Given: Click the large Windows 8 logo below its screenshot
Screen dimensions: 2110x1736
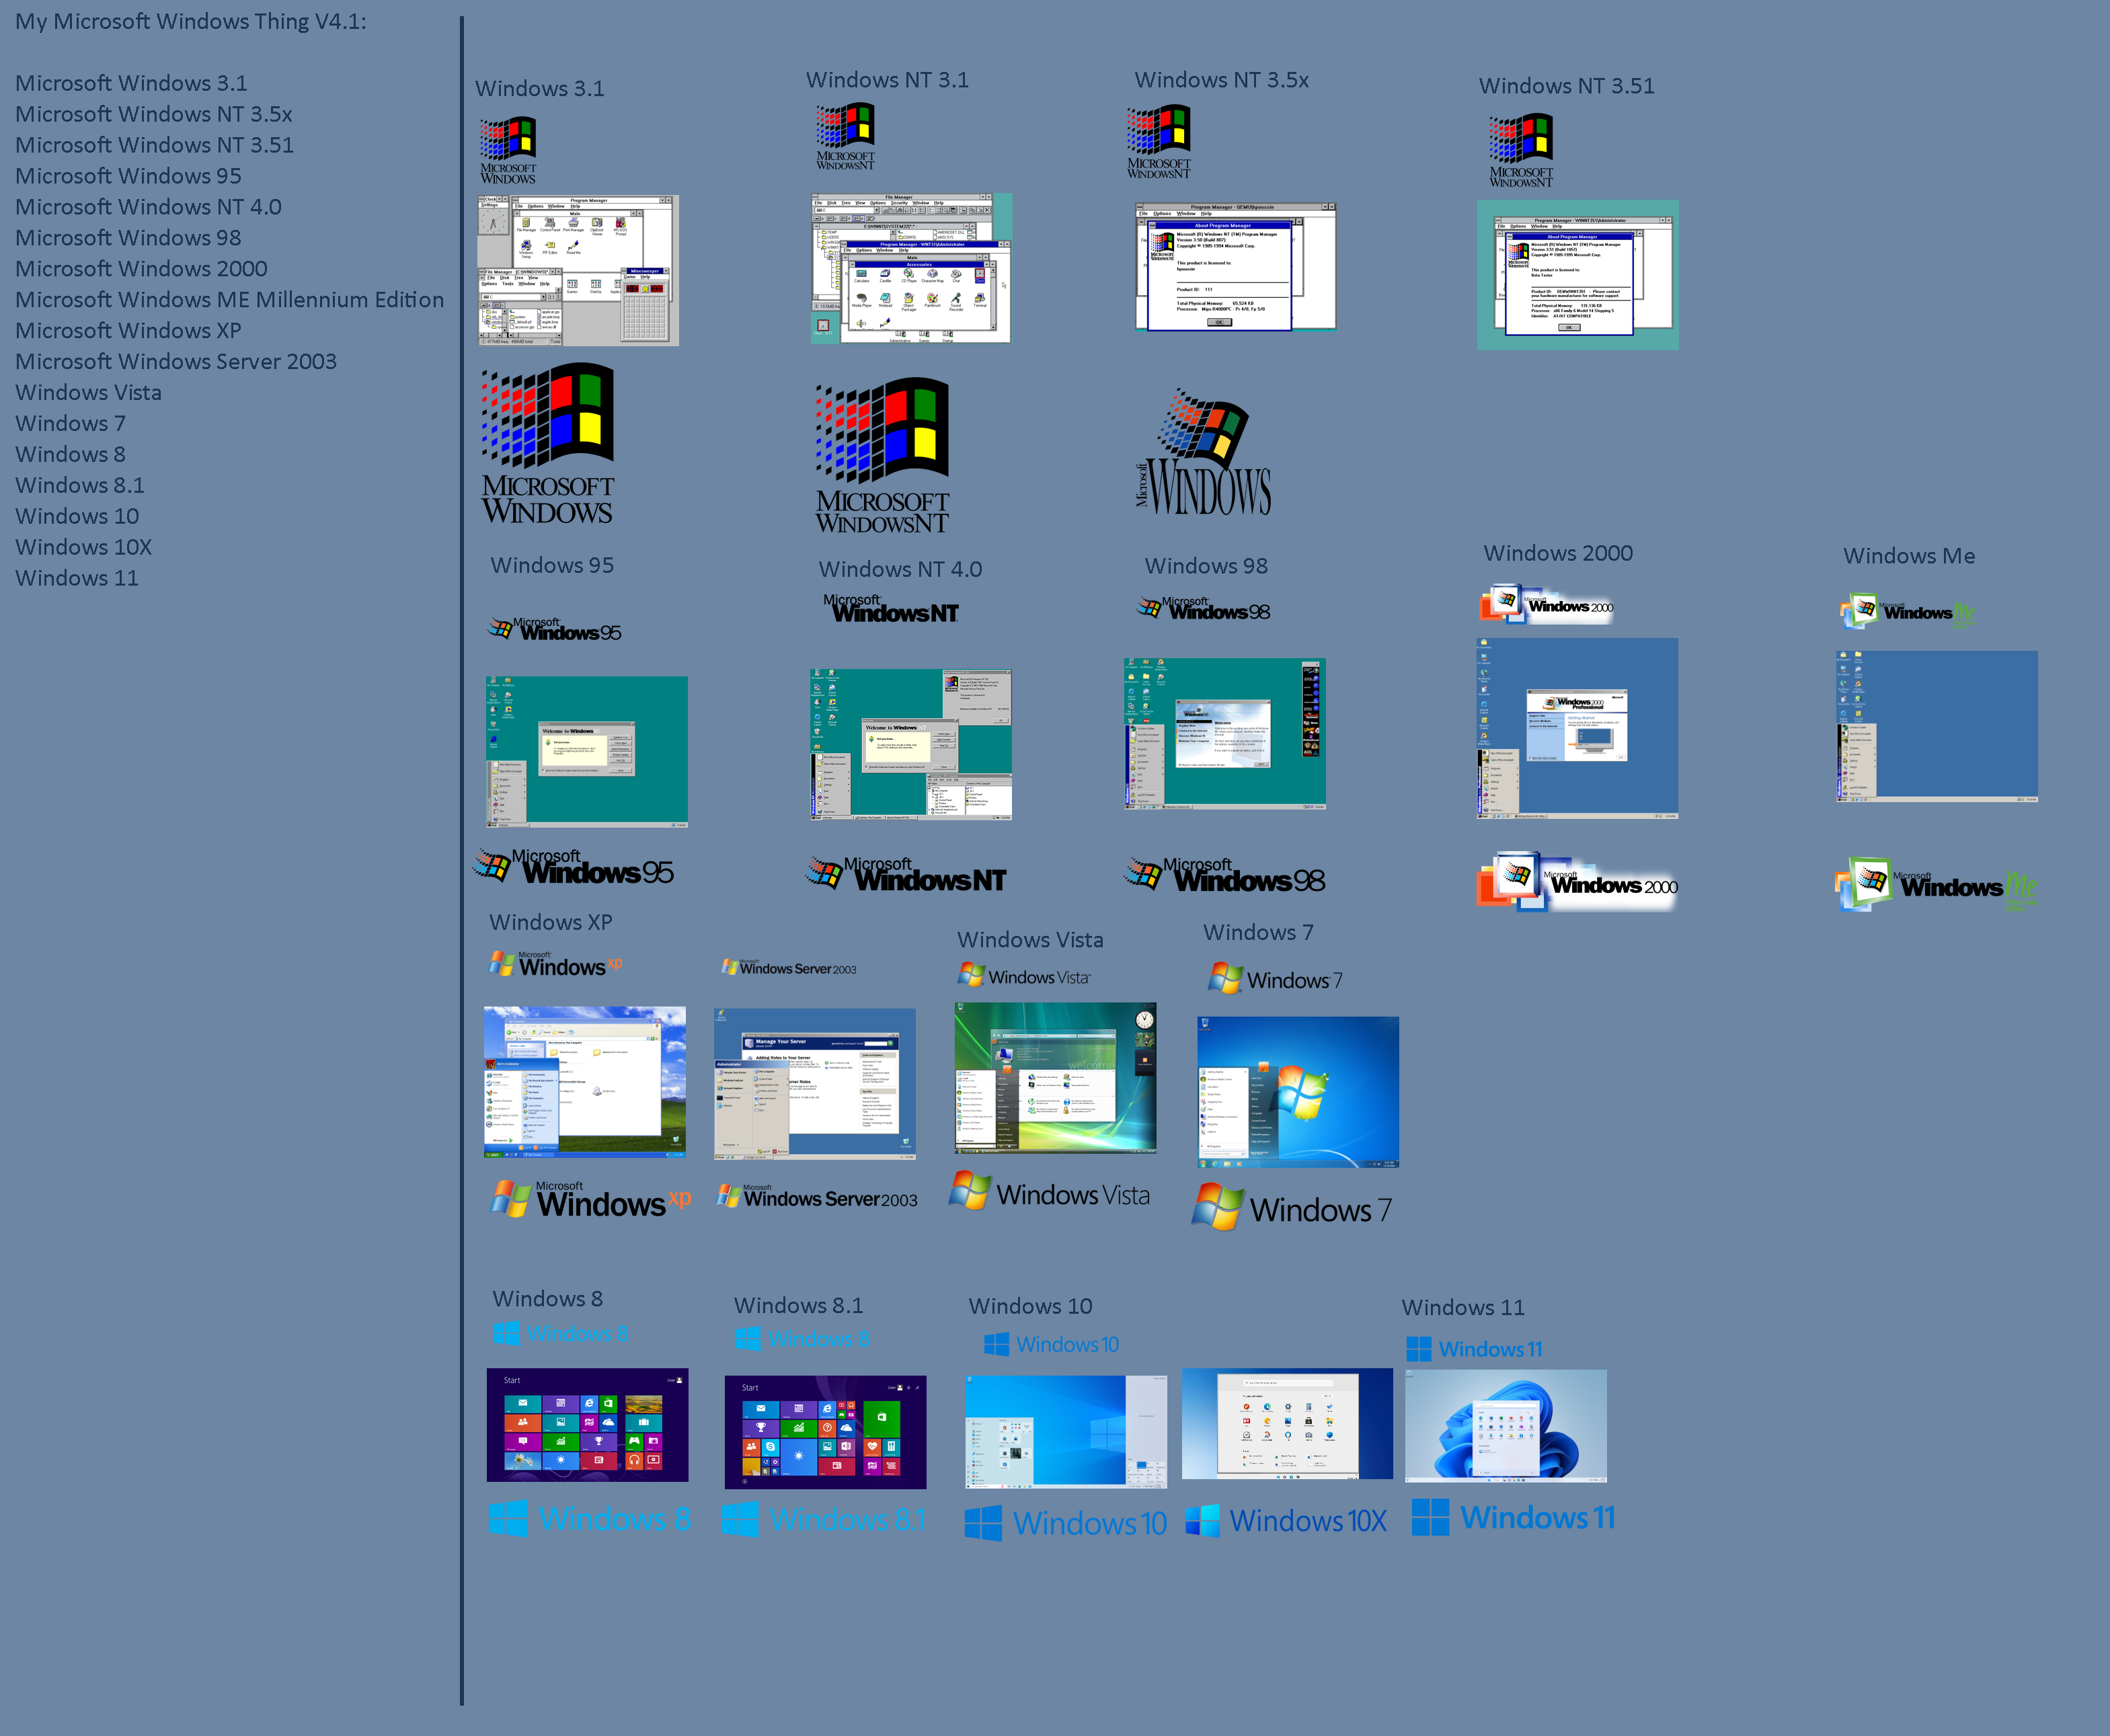Looking at the screenshot, I should click(x=589, y=1518).
